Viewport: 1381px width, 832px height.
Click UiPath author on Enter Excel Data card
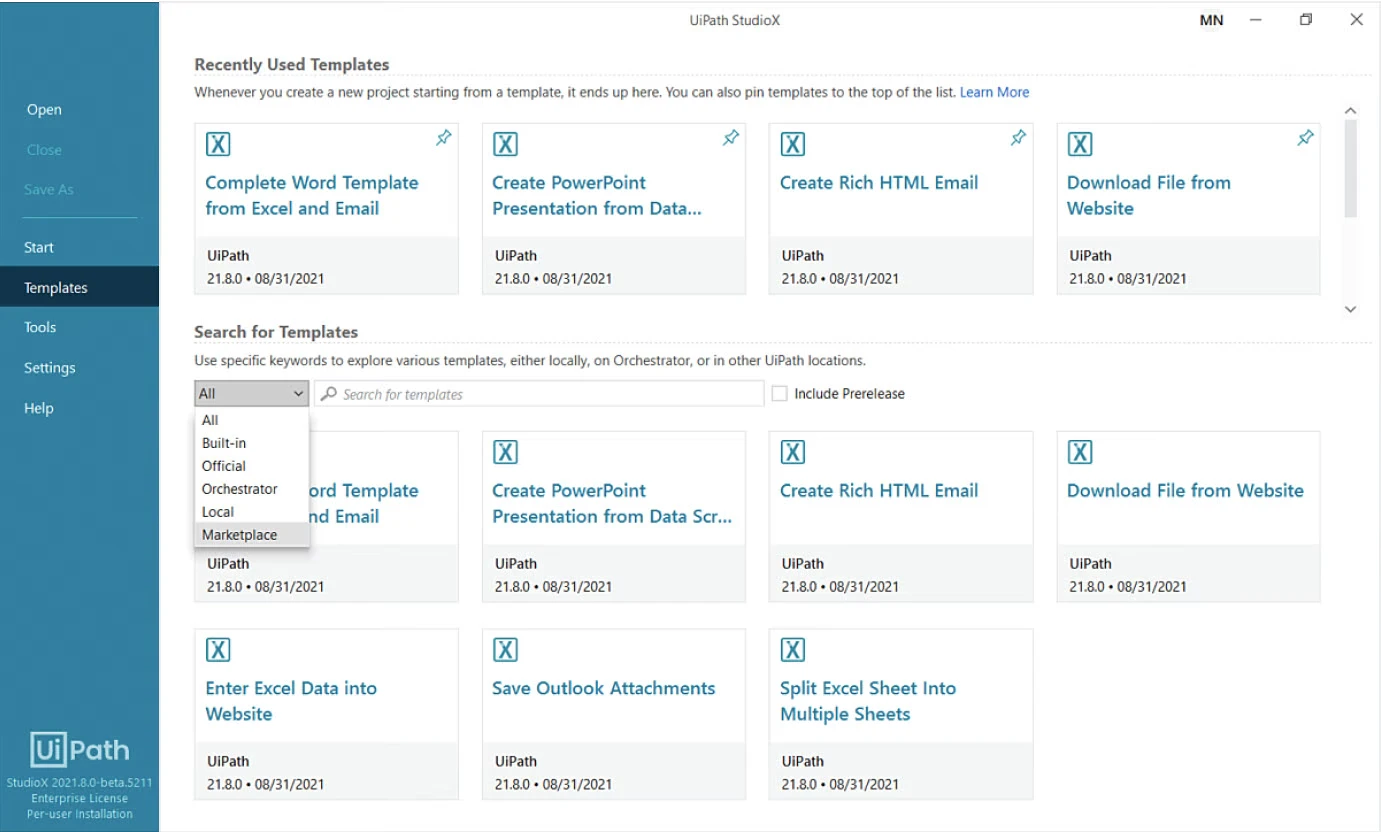point(228,761)
